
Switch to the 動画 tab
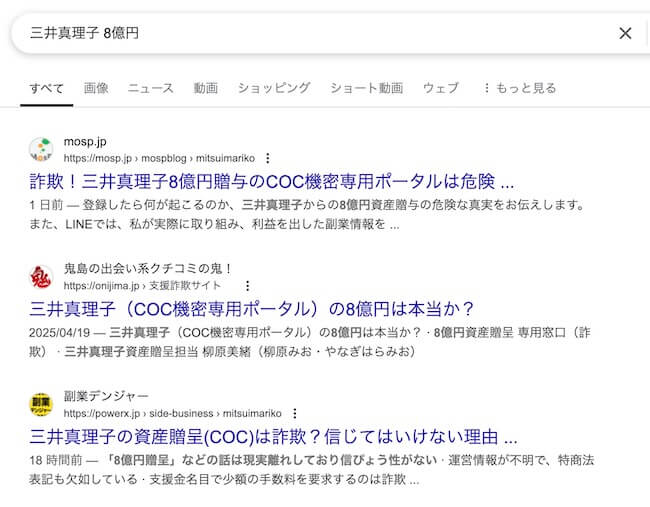click(206, 88)
